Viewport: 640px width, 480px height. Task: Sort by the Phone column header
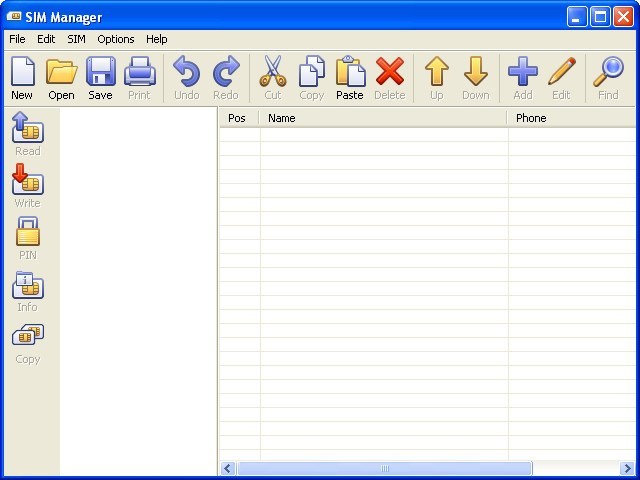571,118
